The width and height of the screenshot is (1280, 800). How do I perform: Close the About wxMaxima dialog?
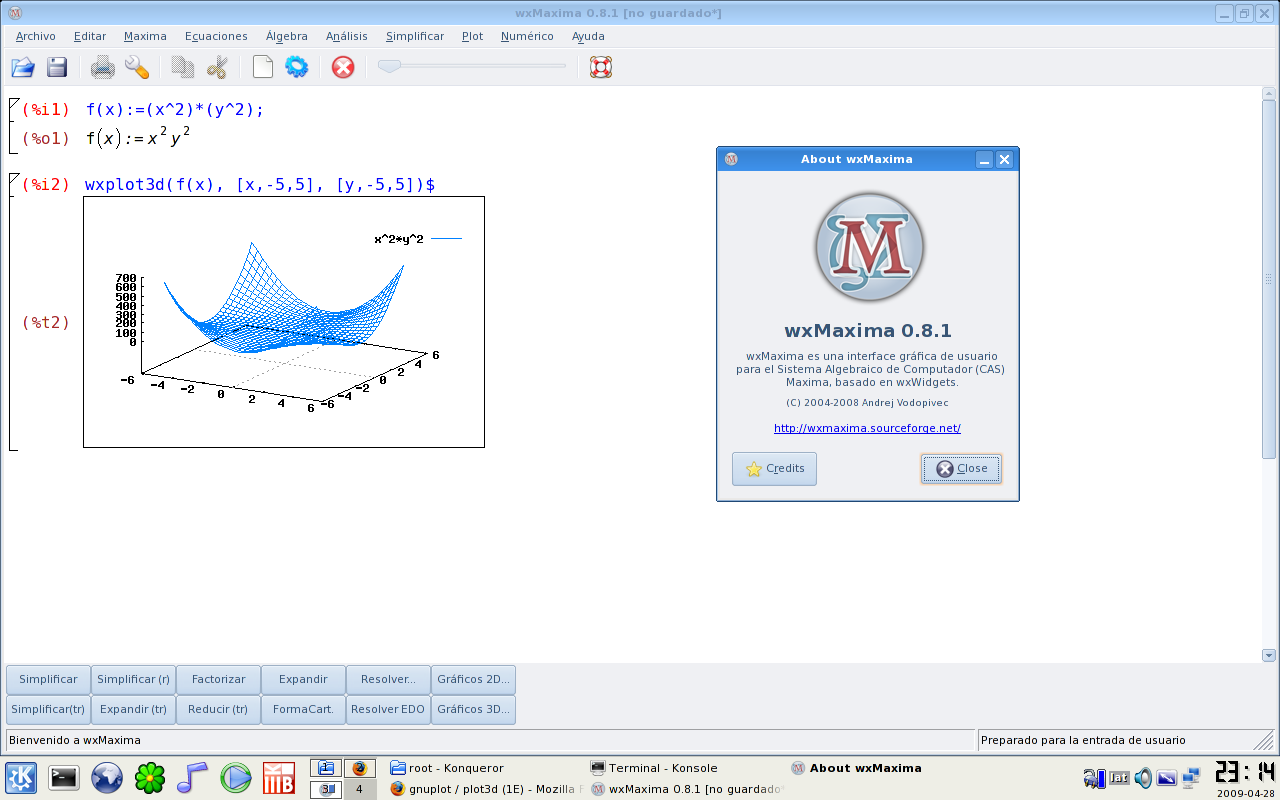pos(960,468)
